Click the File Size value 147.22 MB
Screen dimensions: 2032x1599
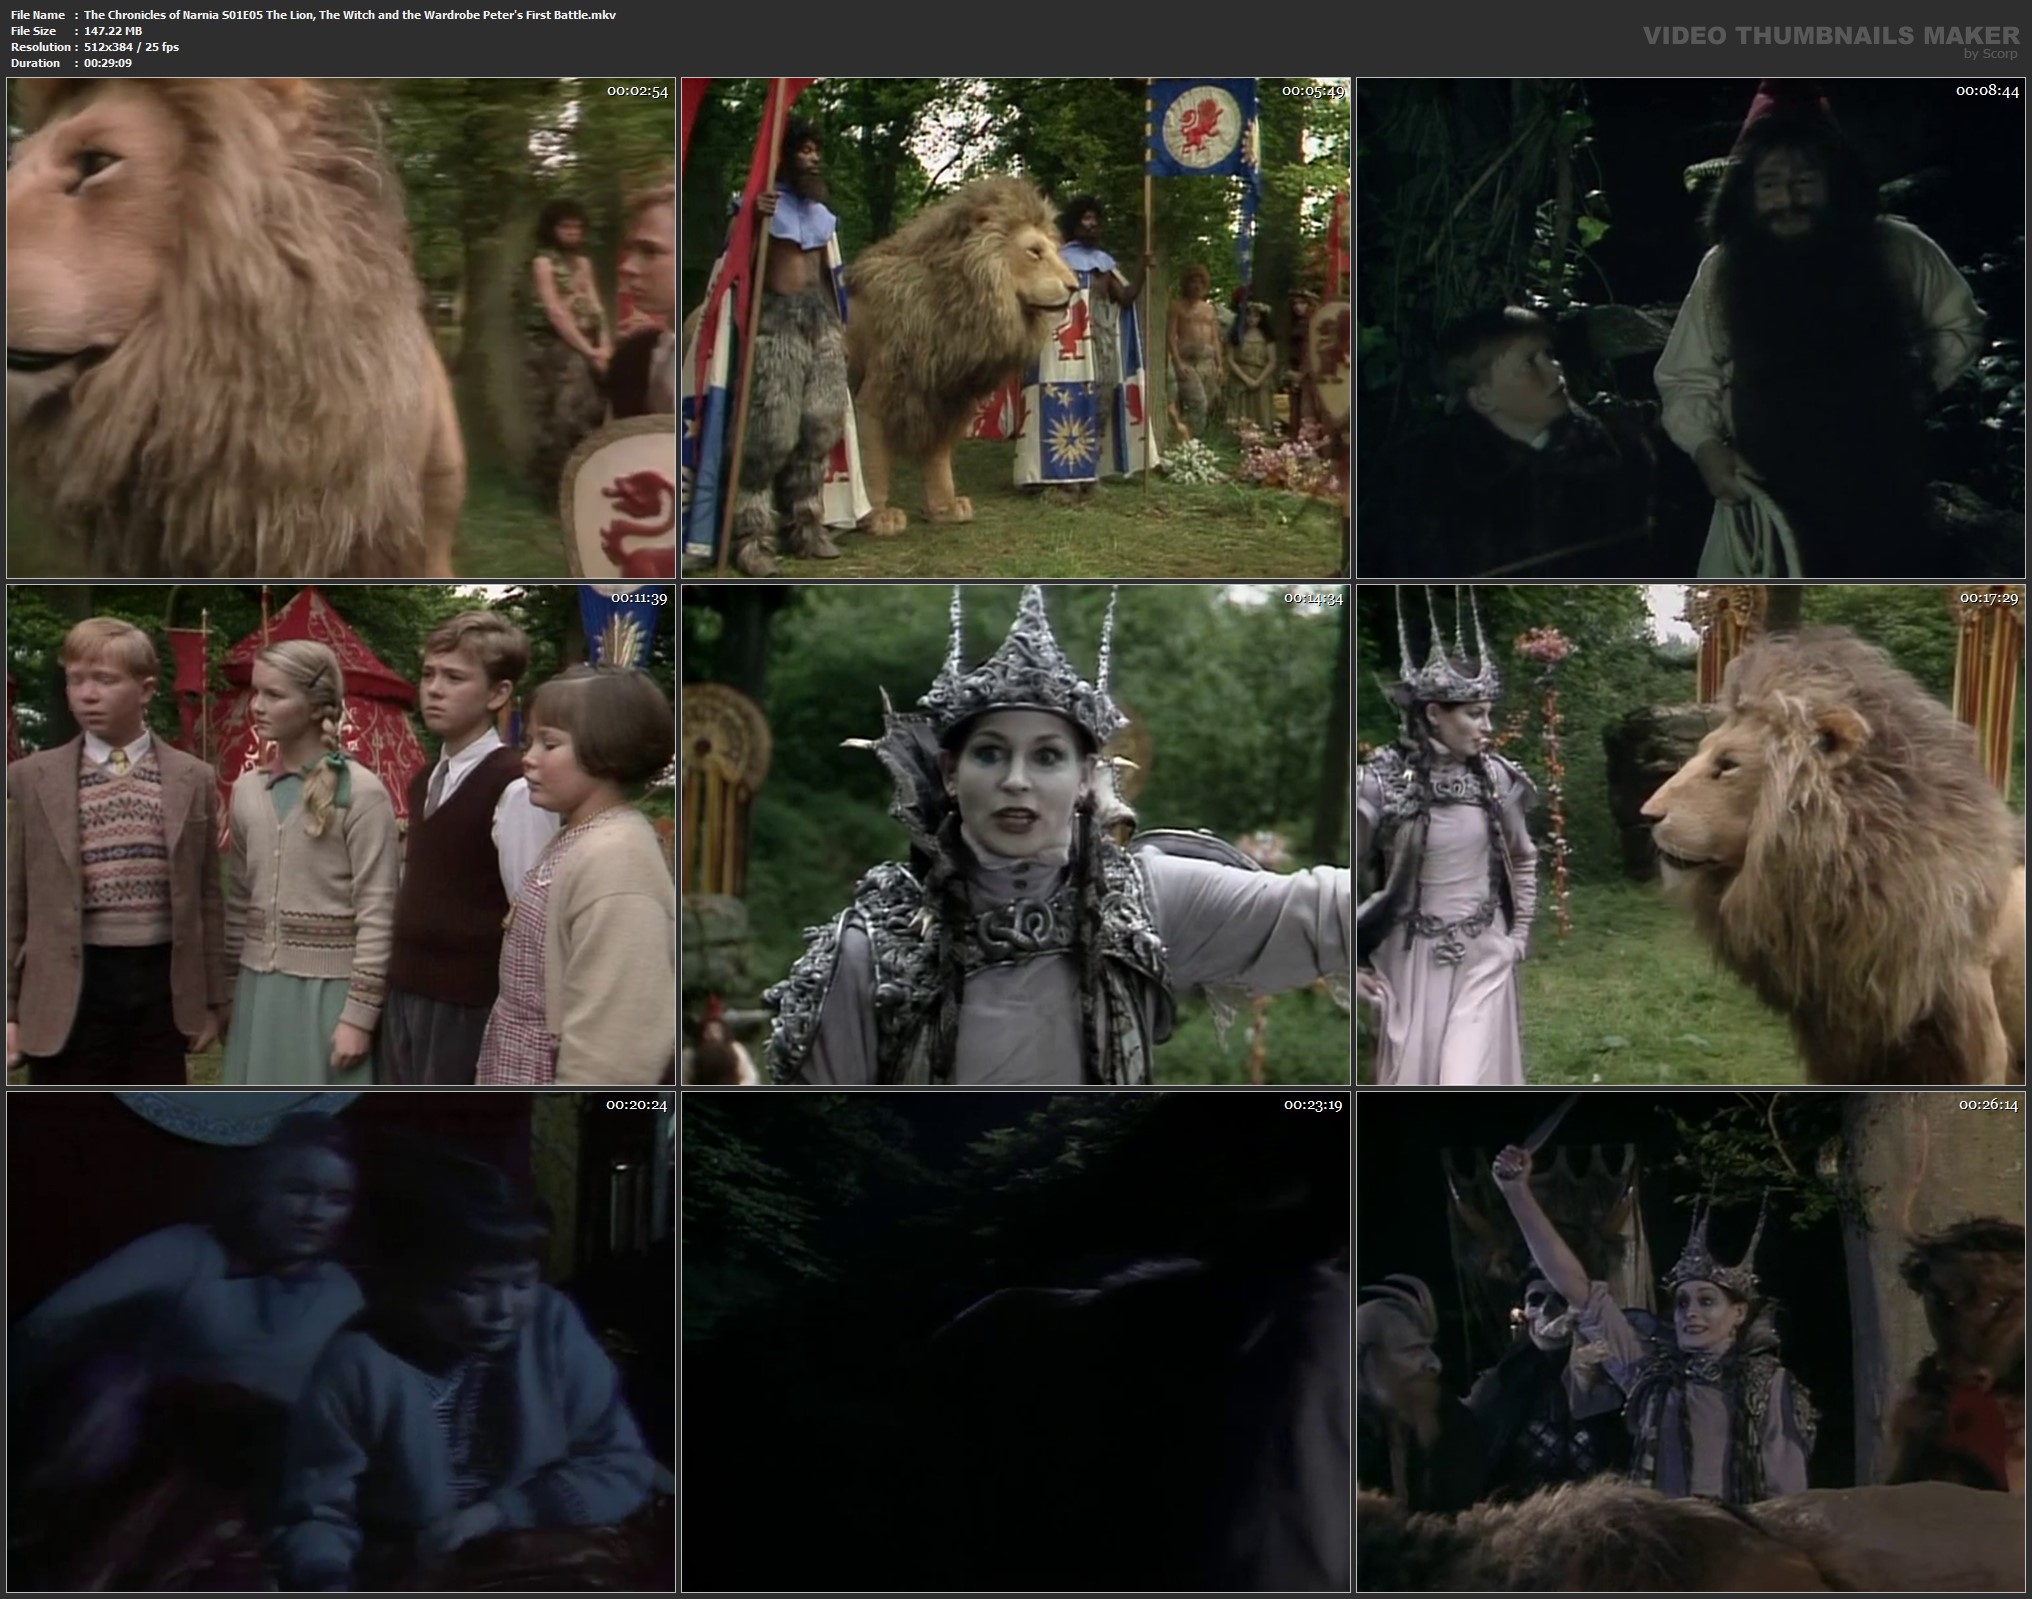click(x=113, y=31)
